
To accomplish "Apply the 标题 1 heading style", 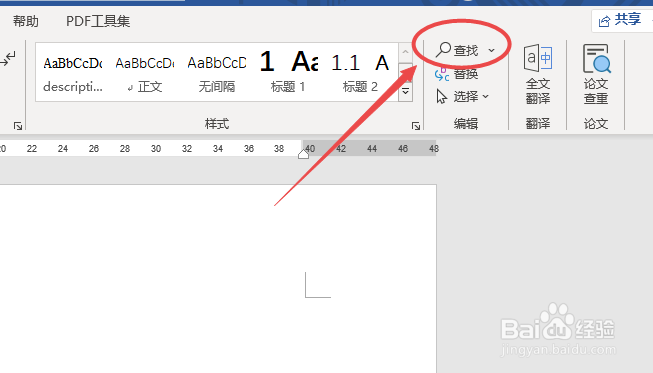I will tap(288, 72).
